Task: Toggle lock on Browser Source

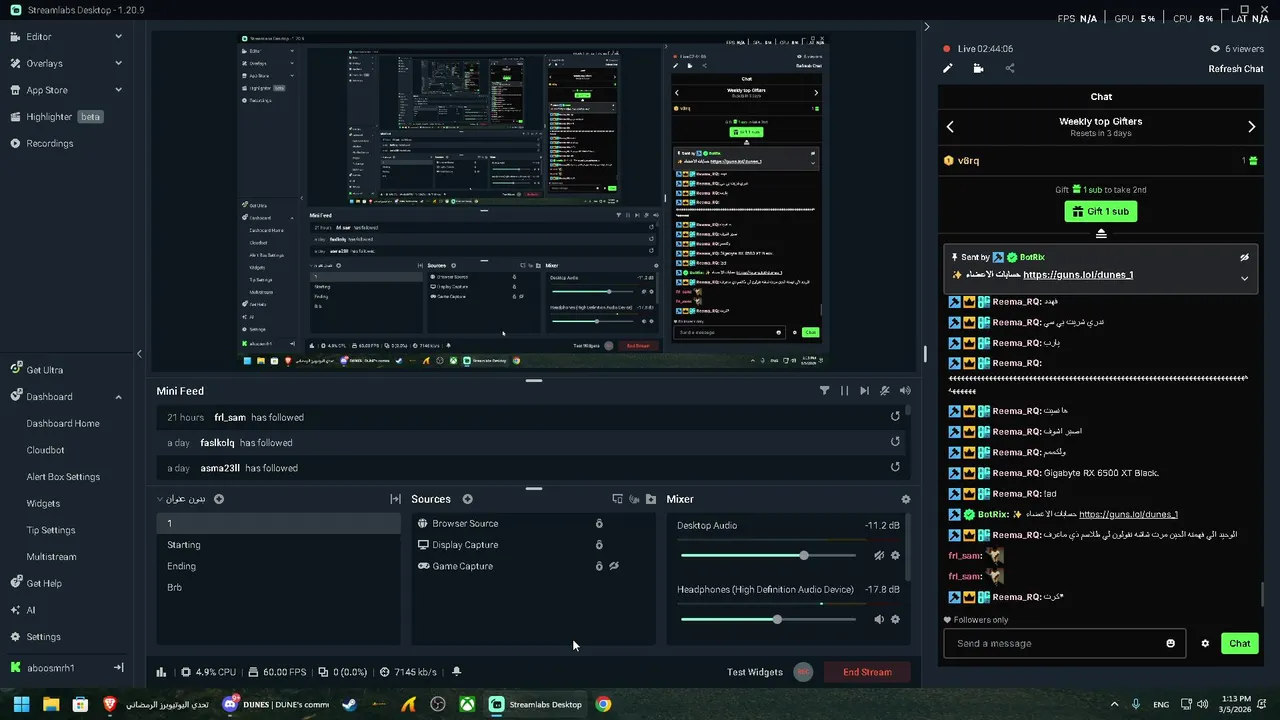Action: click(599, 523)
